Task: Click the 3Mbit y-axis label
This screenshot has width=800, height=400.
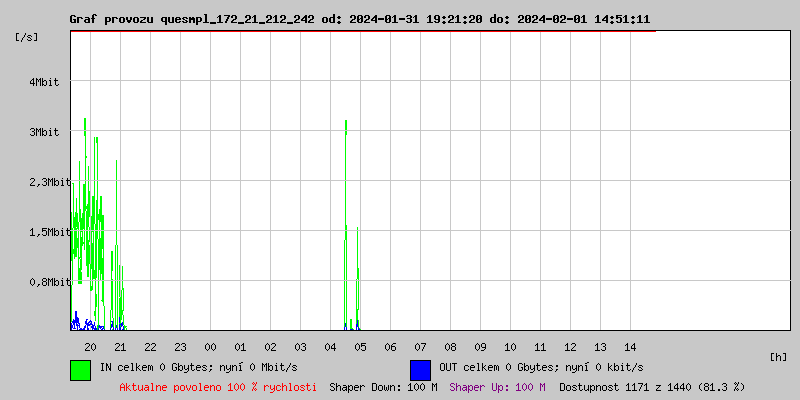Action: click(45, 132)
